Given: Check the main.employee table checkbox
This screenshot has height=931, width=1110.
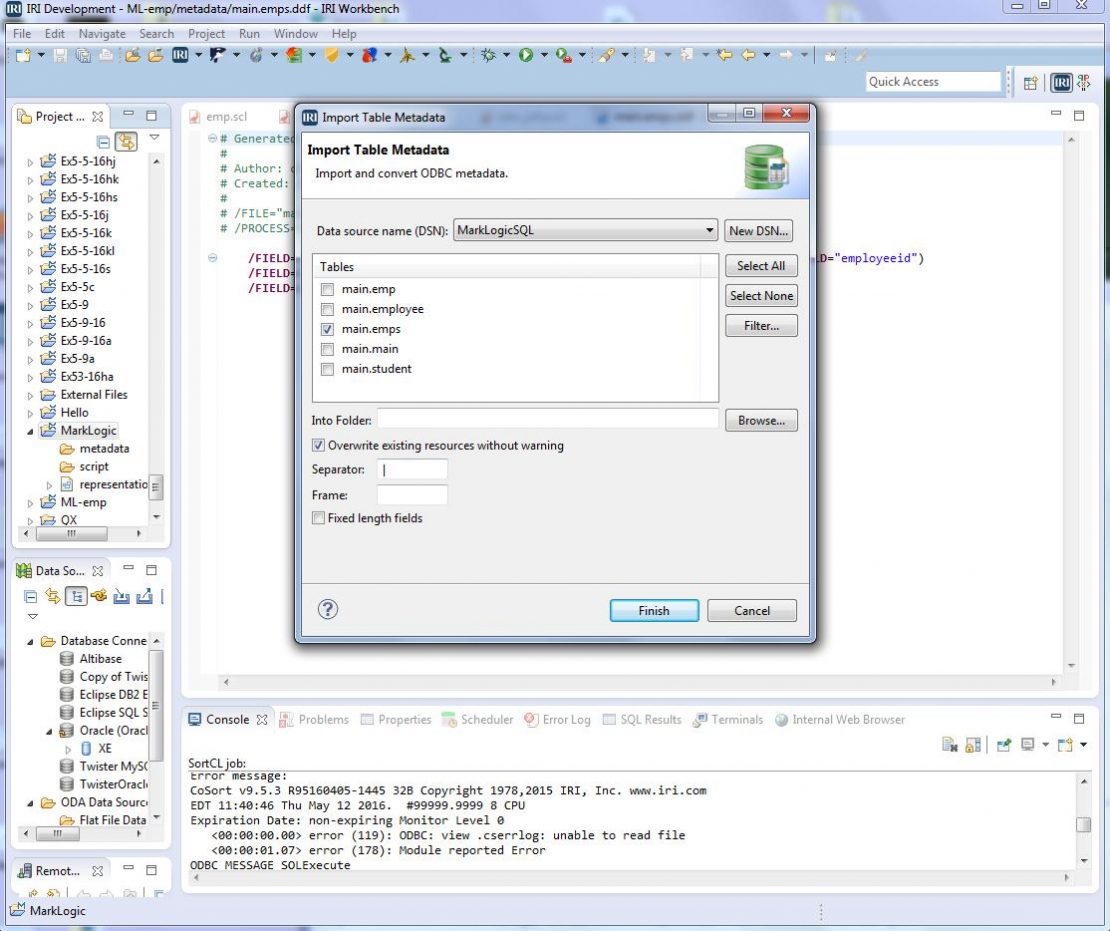Looking at the screenshot, I should click(x=327, y=309).
